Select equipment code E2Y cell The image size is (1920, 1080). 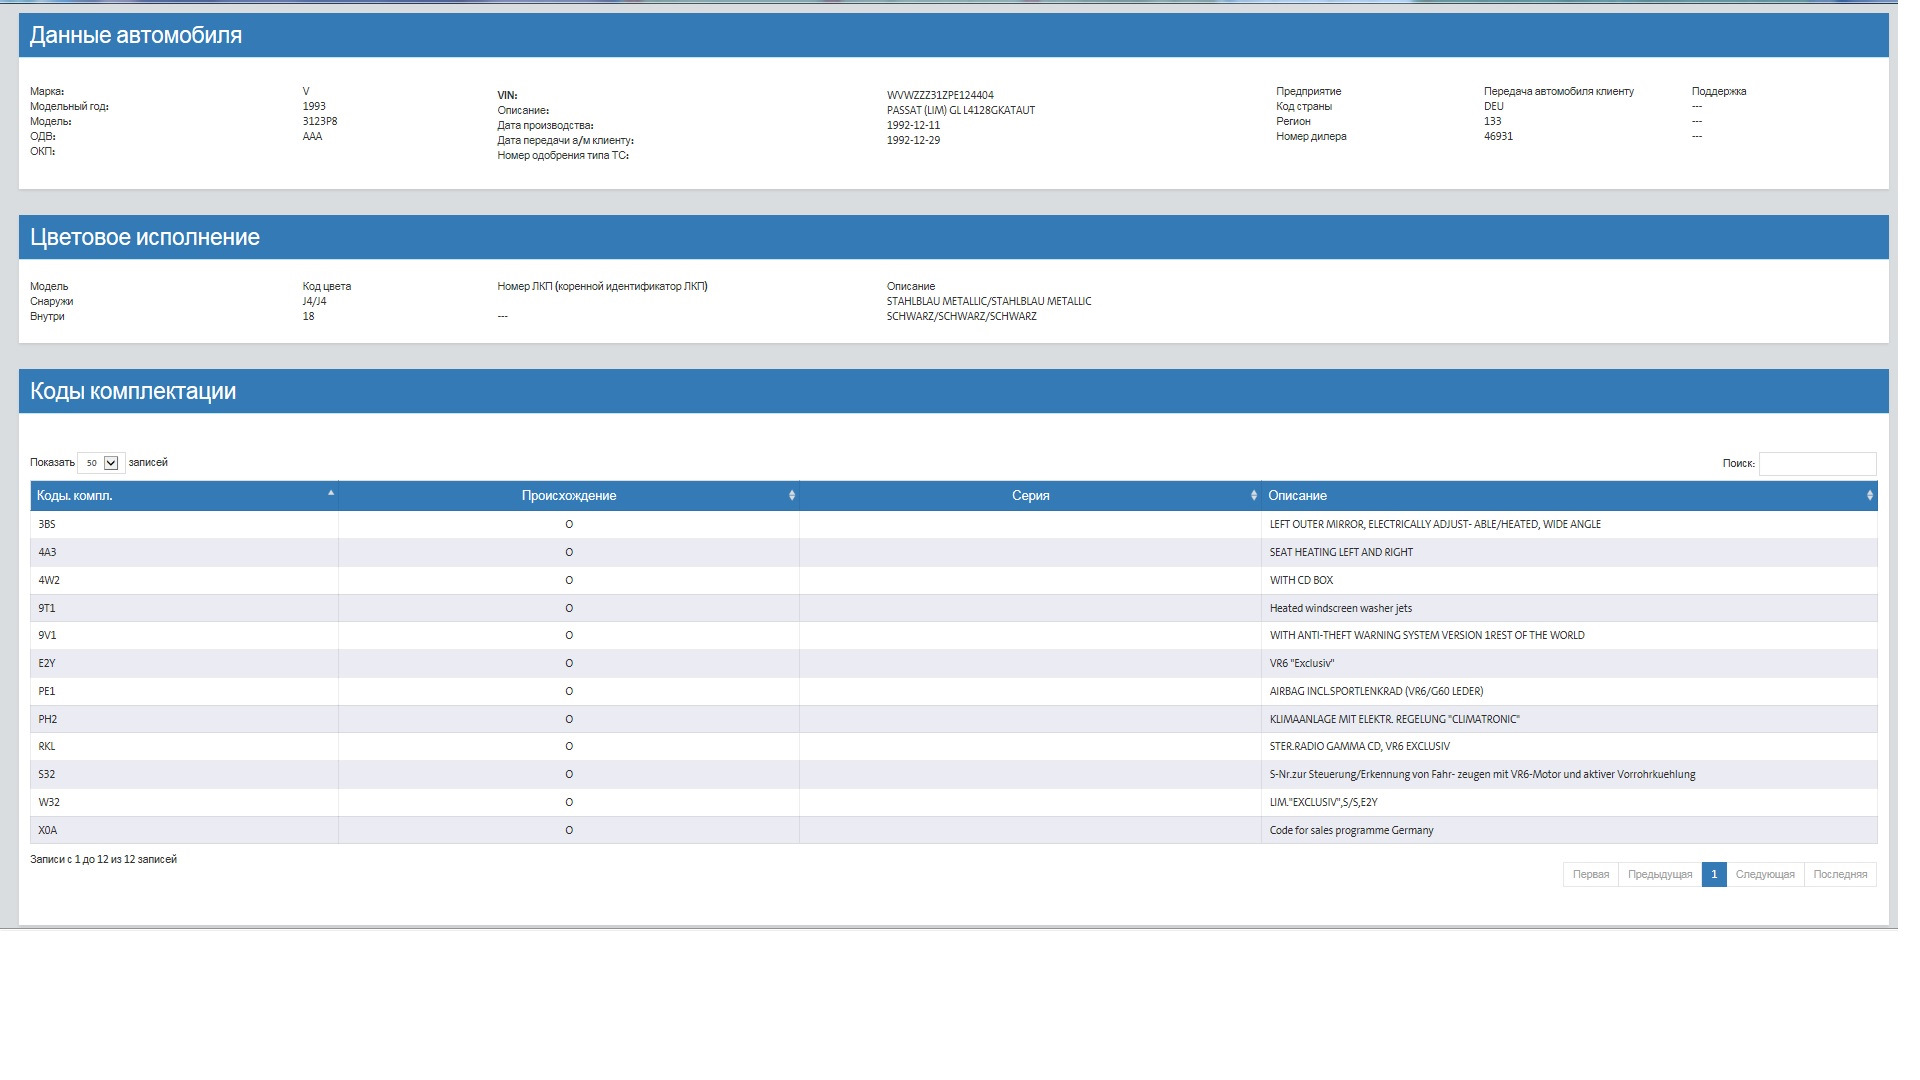[184, 663]
